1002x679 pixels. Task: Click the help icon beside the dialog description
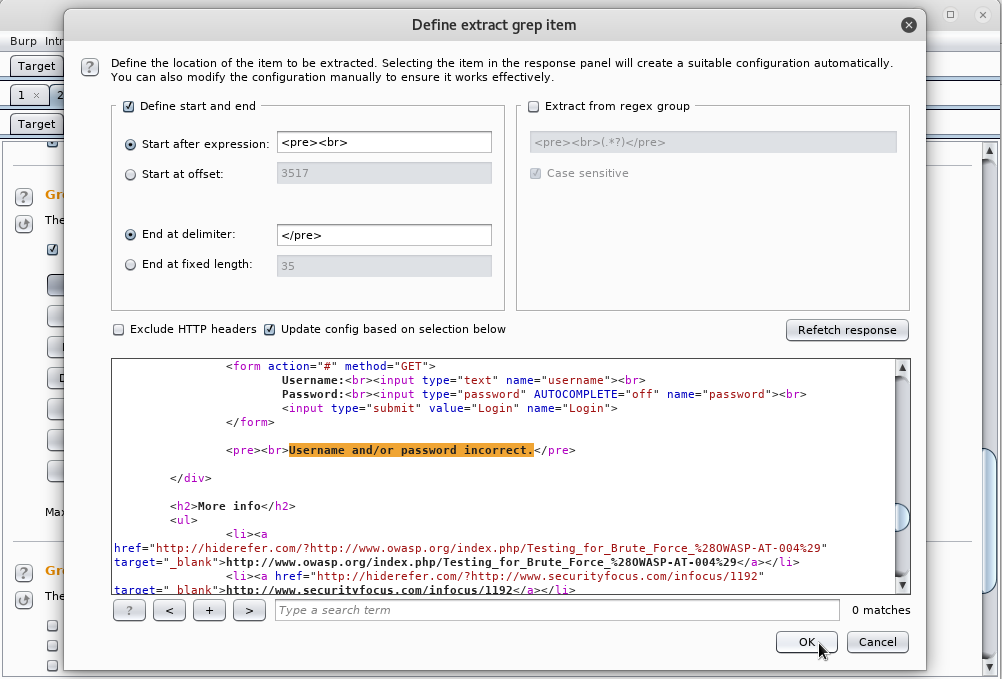tap(89, 67)
